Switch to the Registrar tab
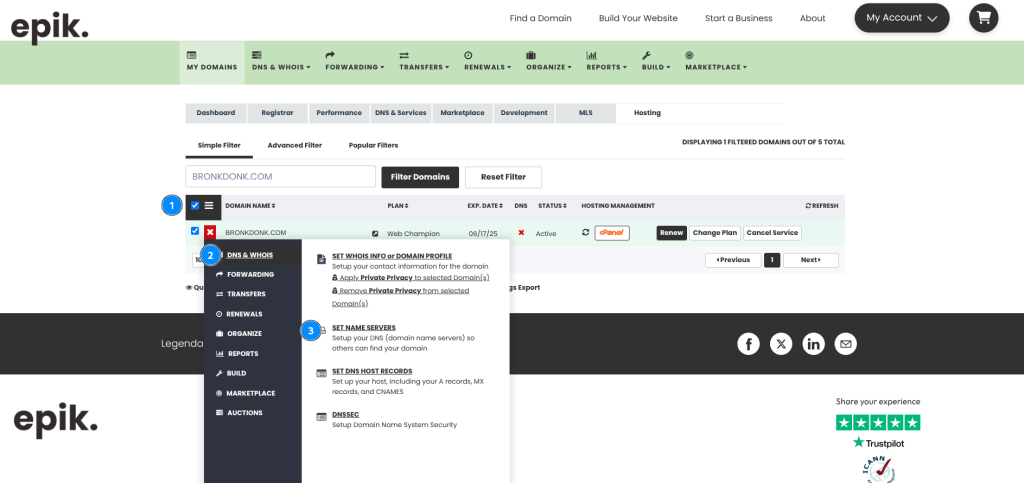 coord(277,113)
